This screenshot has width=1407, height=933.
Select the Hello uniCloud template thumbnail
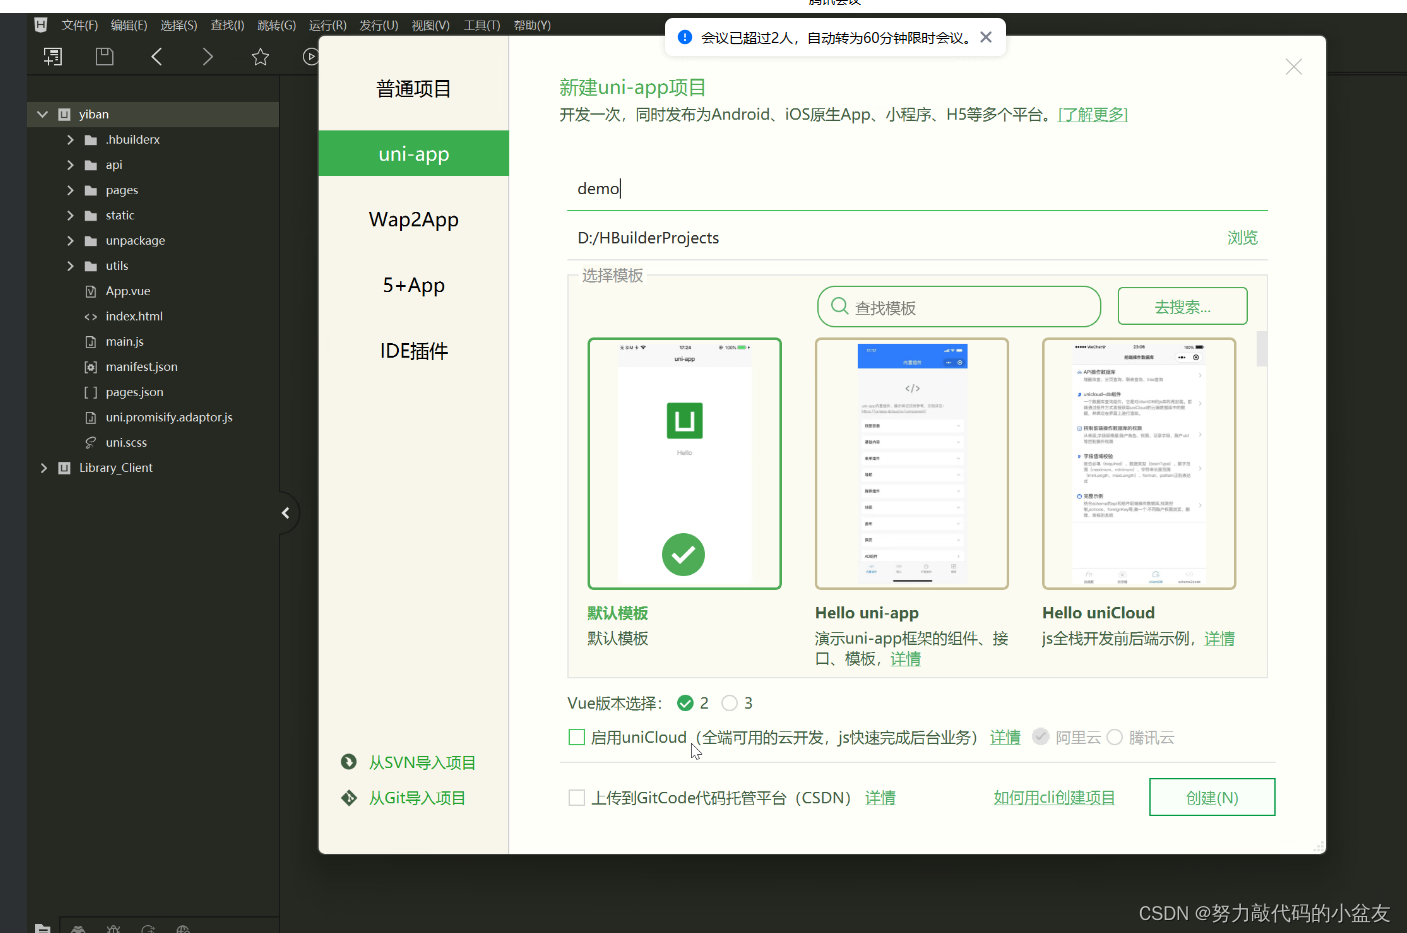[x=1139, y=464]
